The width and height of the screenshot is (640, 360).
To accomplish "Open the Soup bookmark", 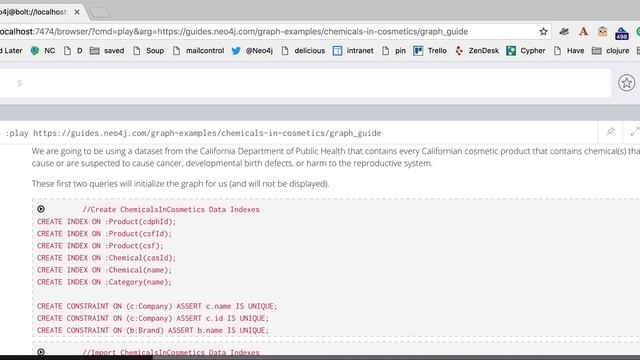I will pos(149,51).
